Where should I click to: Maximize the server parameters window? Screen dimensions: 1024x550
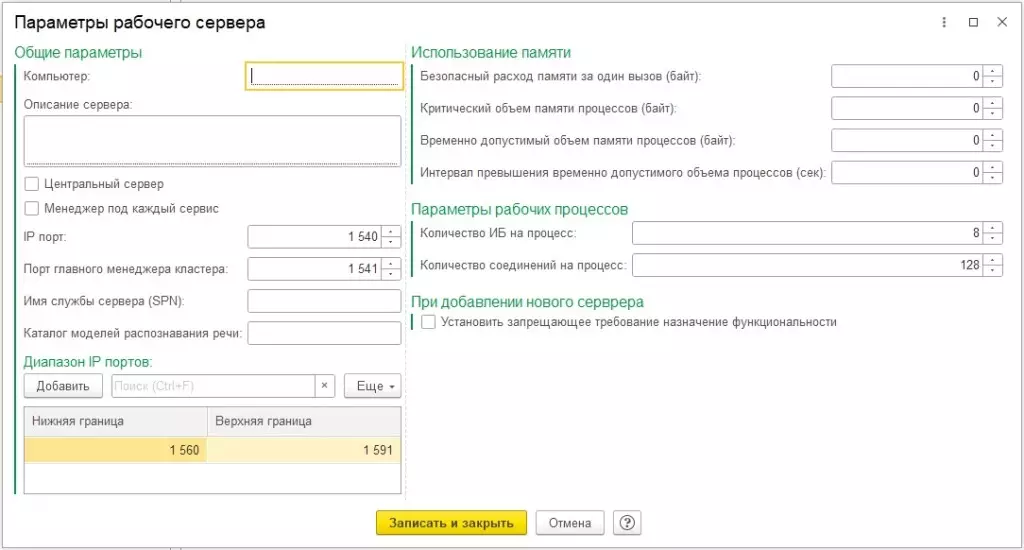973,22
